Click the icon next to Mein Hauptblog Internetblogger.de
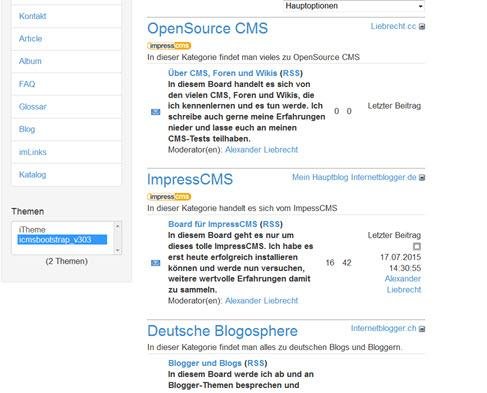This screenshot has height=393, width=487. (422, 178)
